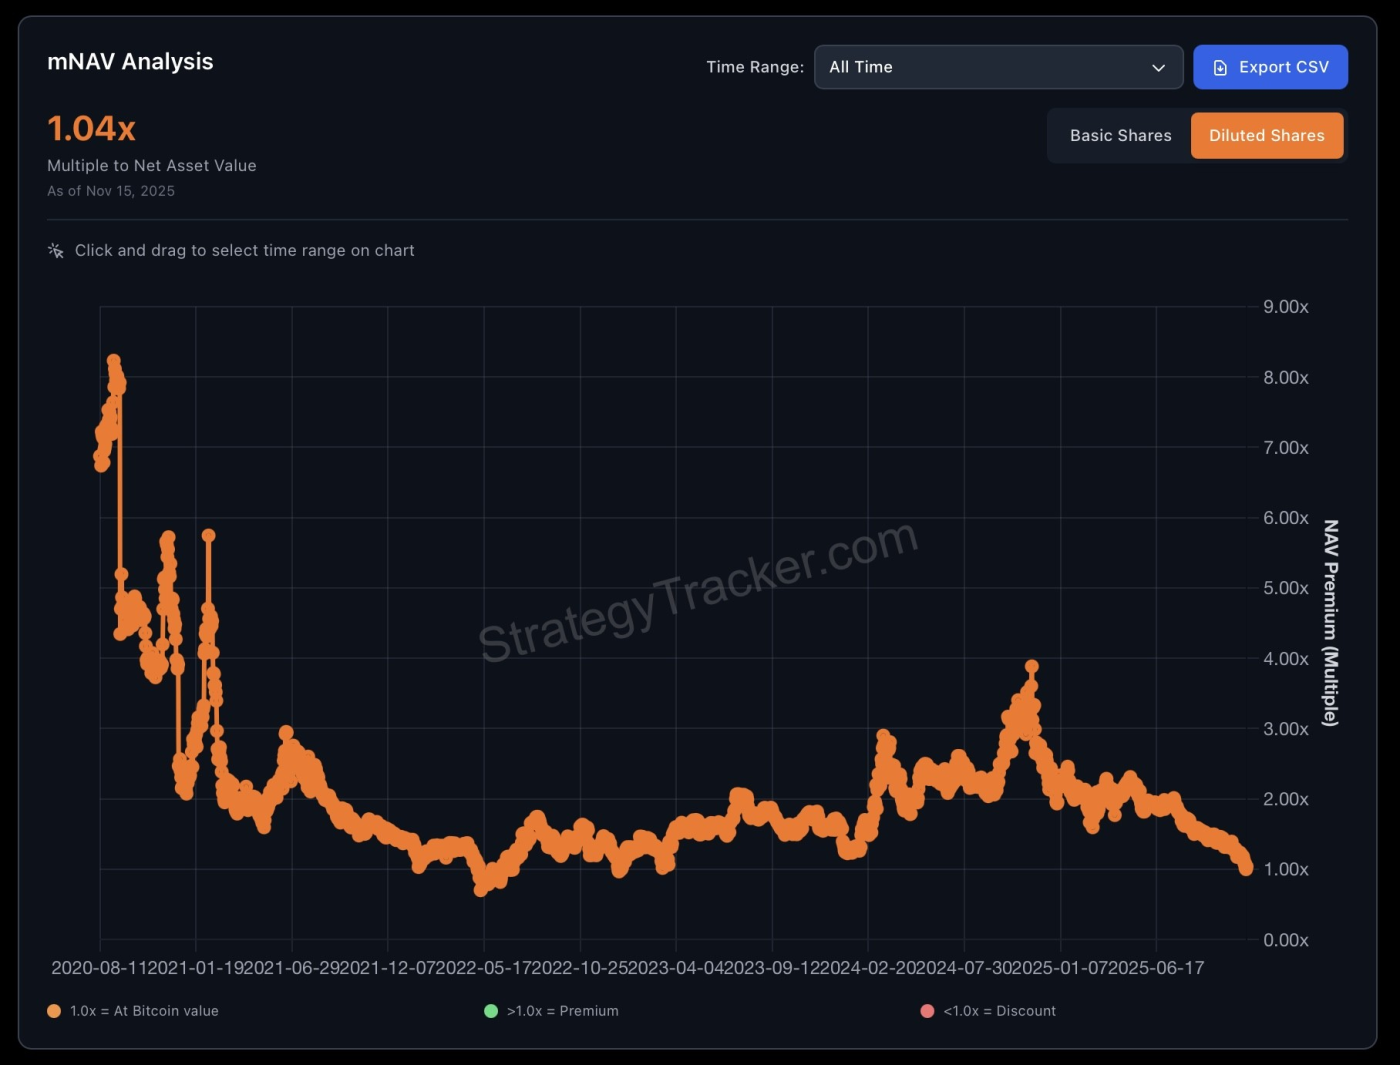Click the 9.00x axis label
This screenshot has height=1065, width=1400.
click(x=1285, y=307)
